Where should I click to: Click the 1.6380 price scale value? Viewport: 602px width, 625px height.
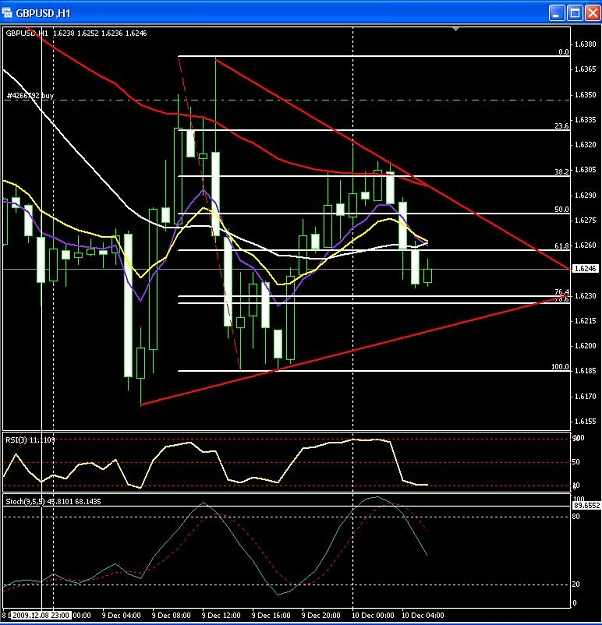point(585,44)
